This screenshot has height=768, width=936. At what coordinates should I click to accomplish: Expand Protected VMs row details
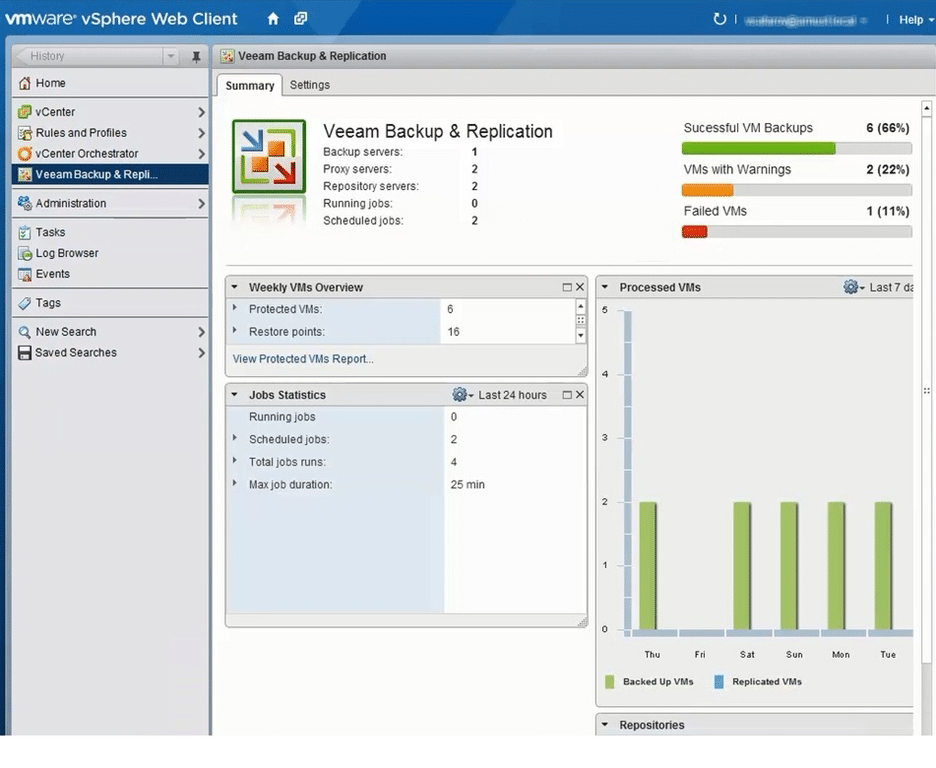[235, 309]
